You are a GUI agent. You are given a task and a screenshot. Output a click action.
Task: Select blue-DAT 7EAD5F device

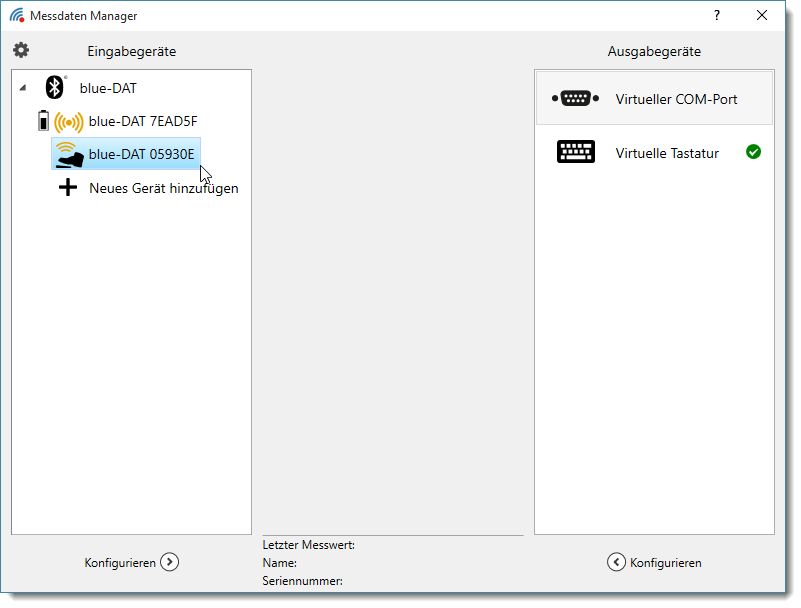point(143,122)
